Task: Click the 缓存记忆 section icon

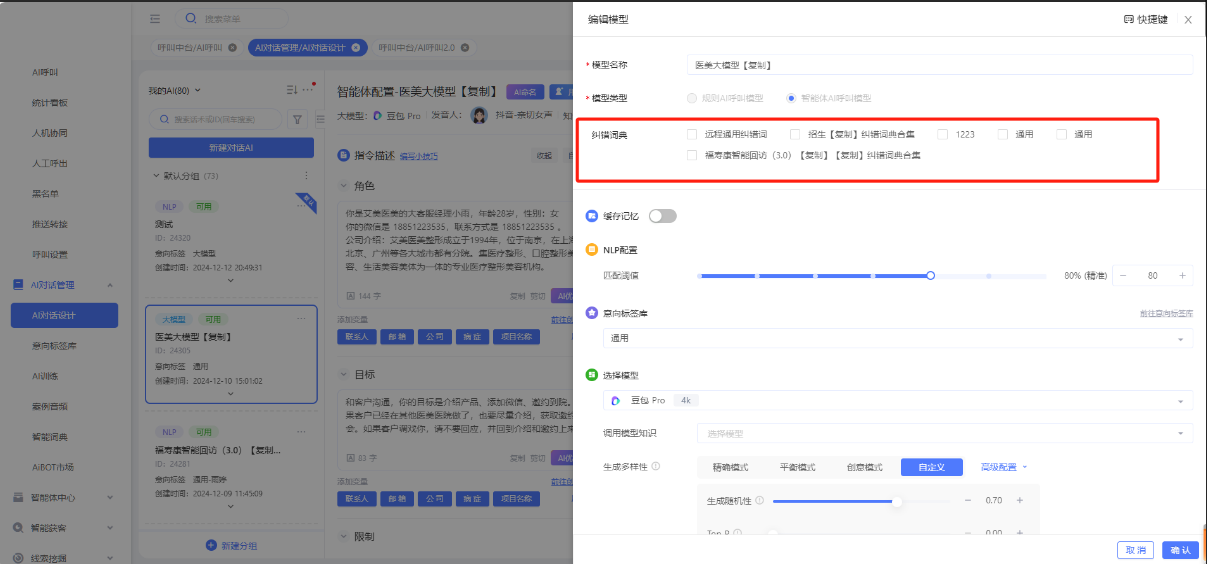Action: (x=592, y=216)
